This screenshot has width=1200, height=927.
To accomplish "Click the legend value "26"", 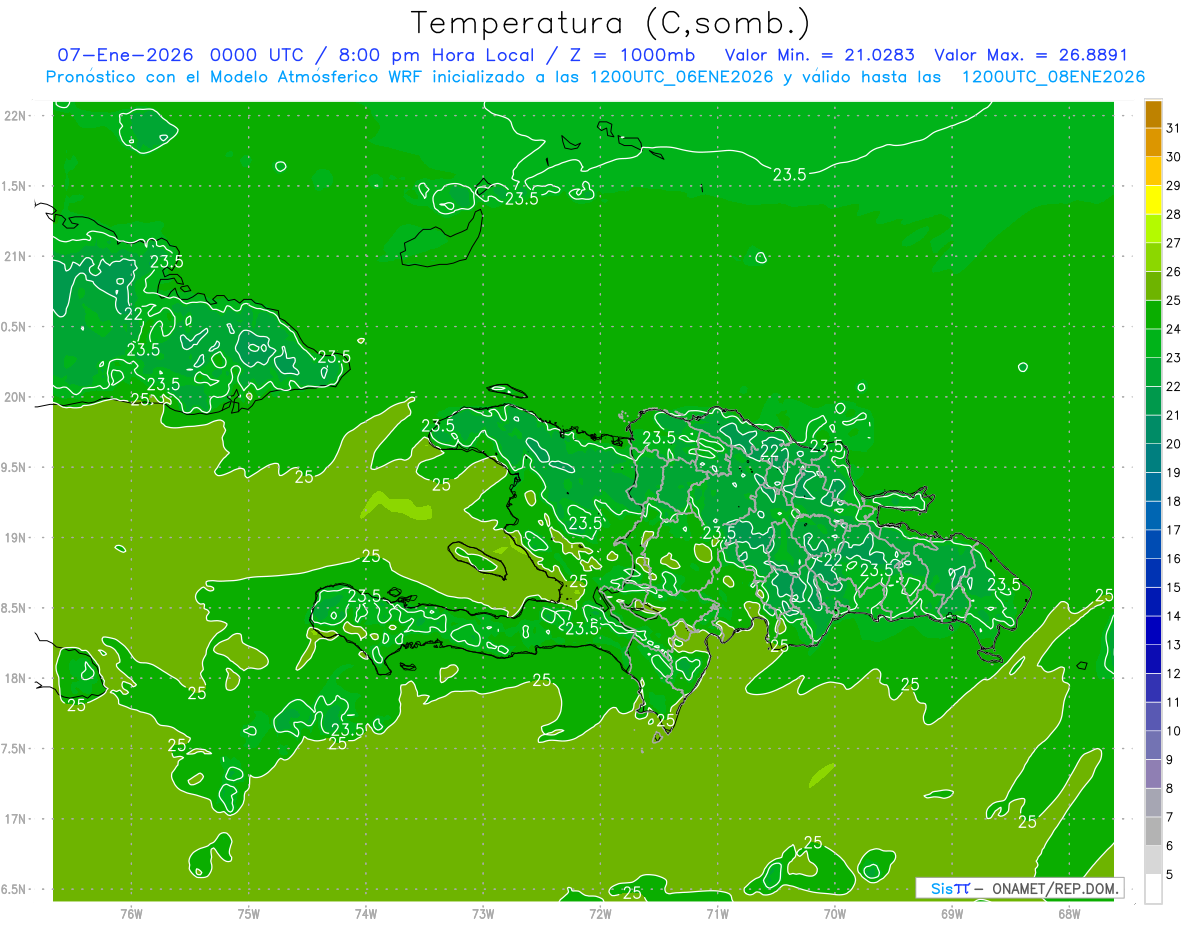I will pos(1174,271).
